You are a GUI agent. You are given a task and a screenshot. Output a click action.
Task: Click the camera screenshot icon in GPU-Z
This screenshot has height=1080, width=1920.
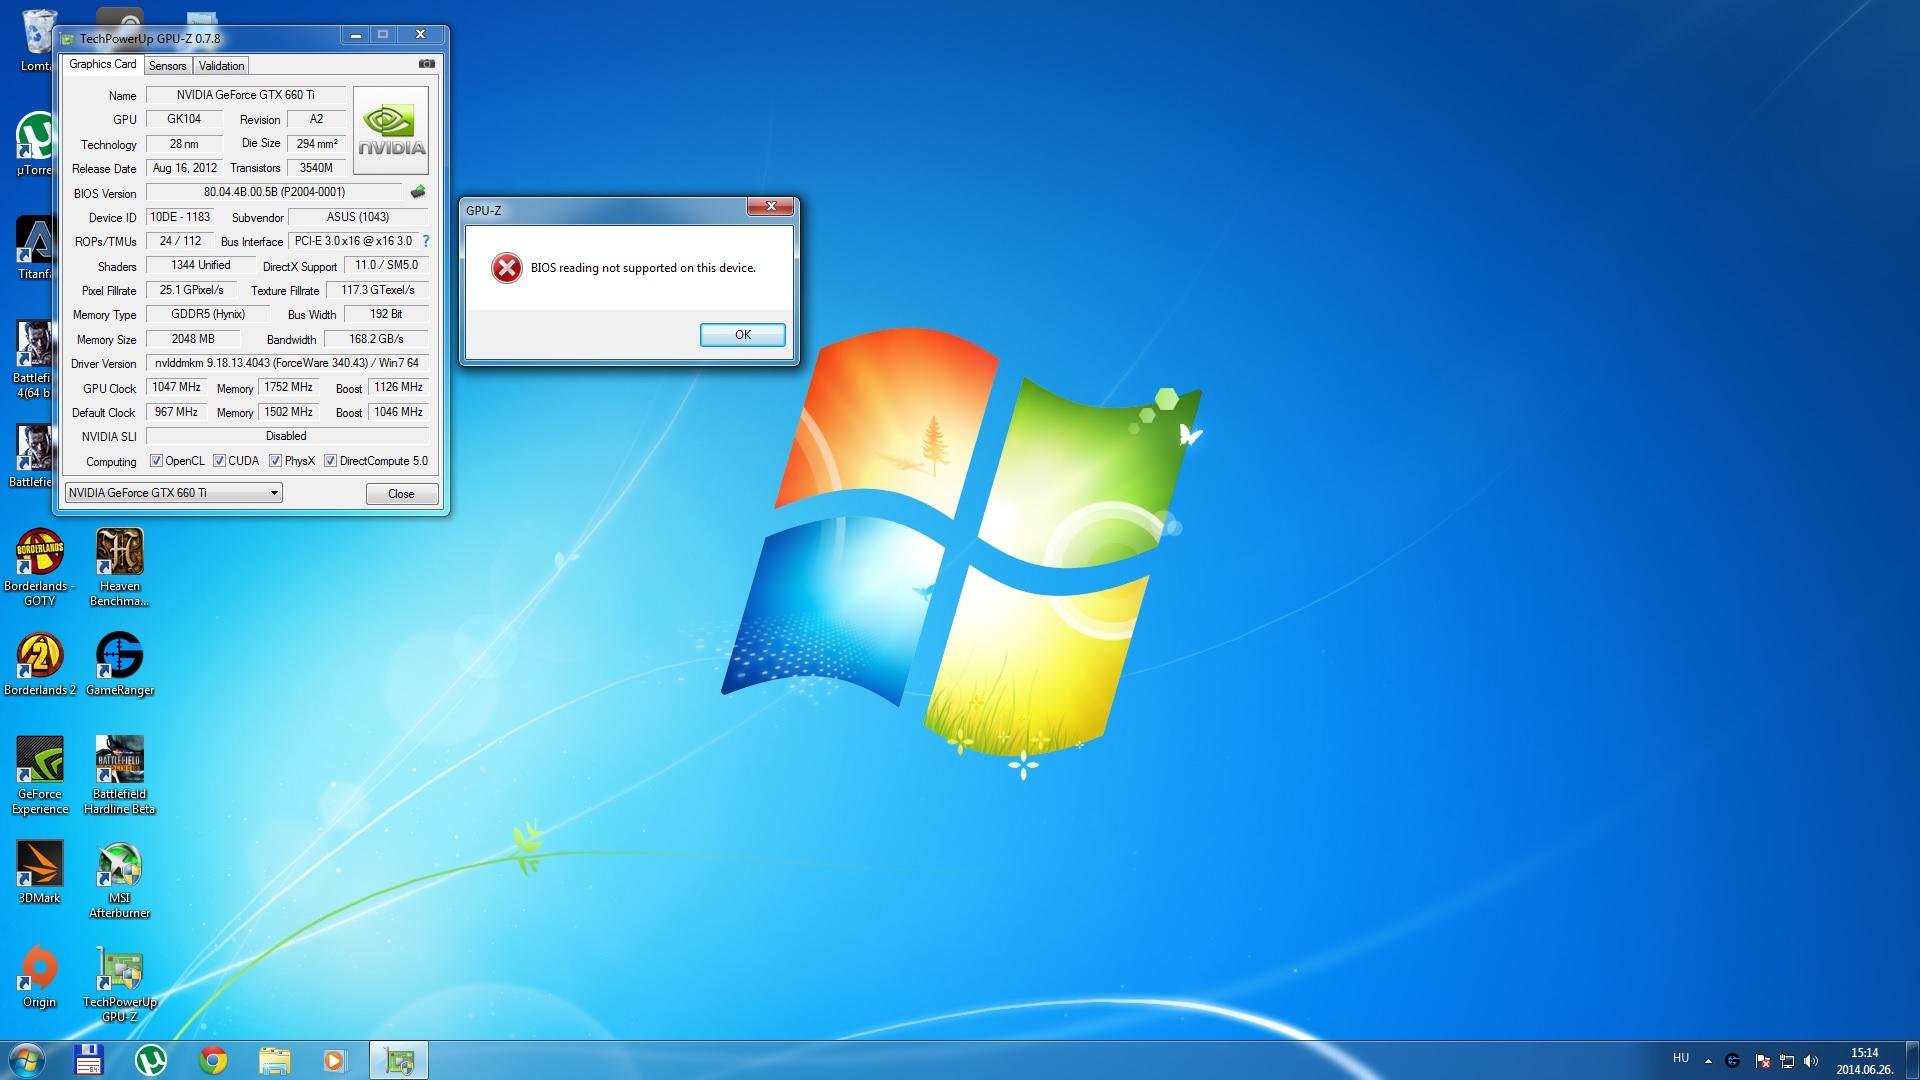coord(427,64)
